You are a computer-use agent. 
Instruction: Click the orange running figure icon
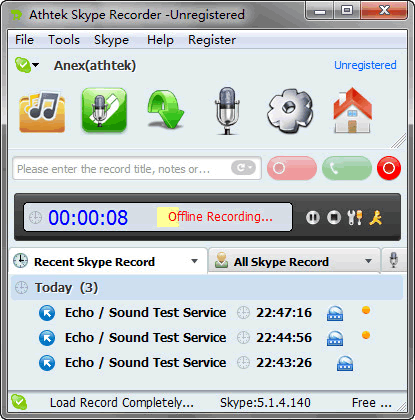(376, 218)
